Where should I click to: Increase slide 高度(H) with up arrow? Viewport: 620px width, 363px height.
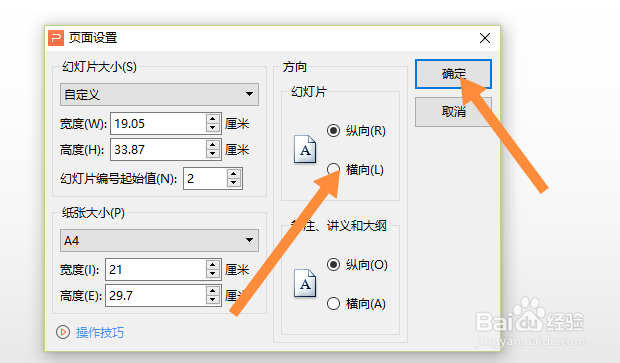213,145
